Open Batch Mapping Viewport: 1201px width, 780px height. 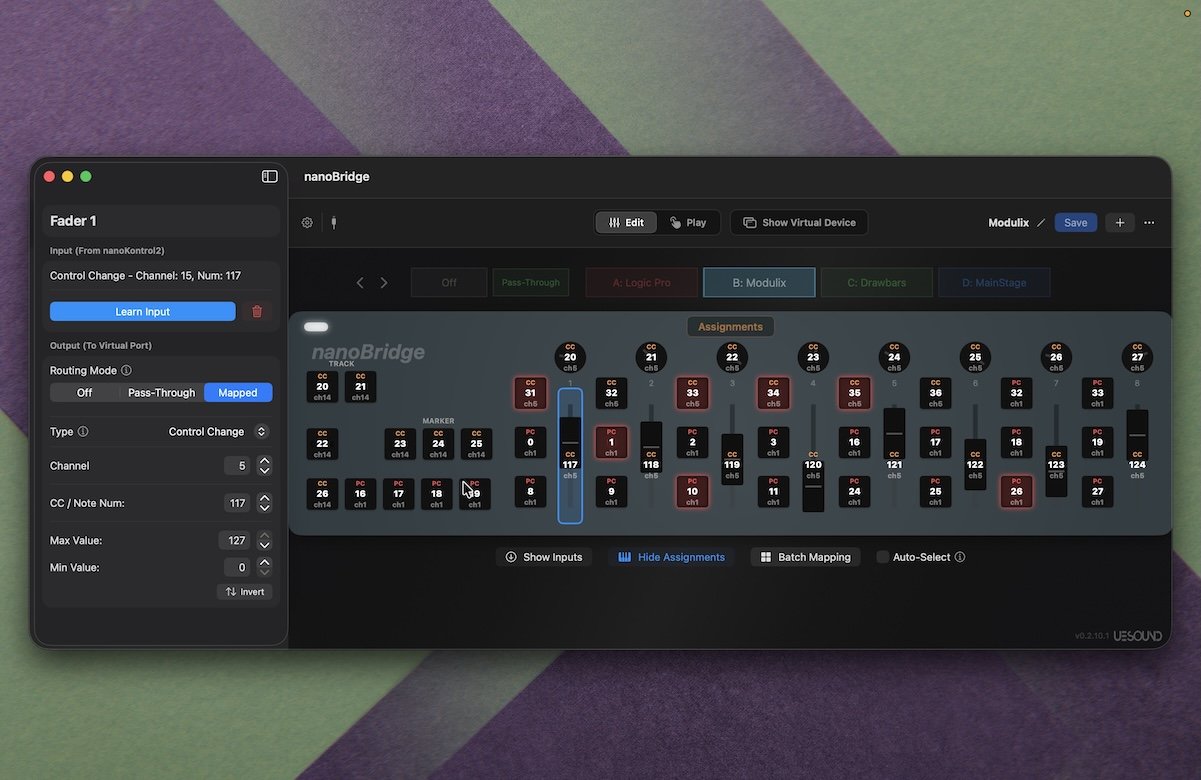(805, 557)
